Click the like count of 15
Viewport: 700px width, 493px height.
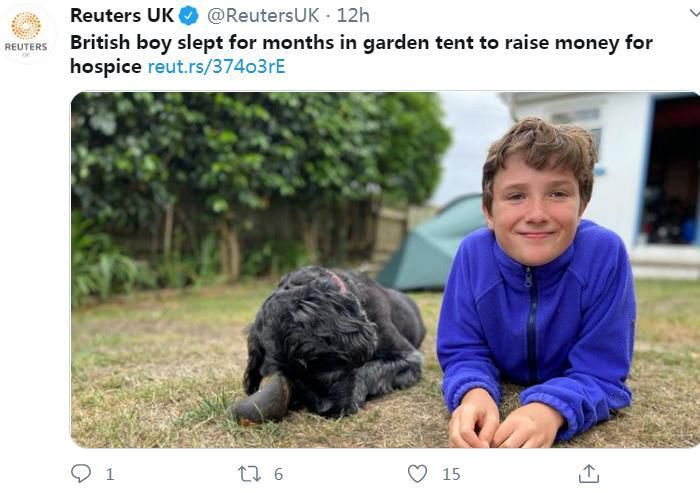click(x=451, y=474)
